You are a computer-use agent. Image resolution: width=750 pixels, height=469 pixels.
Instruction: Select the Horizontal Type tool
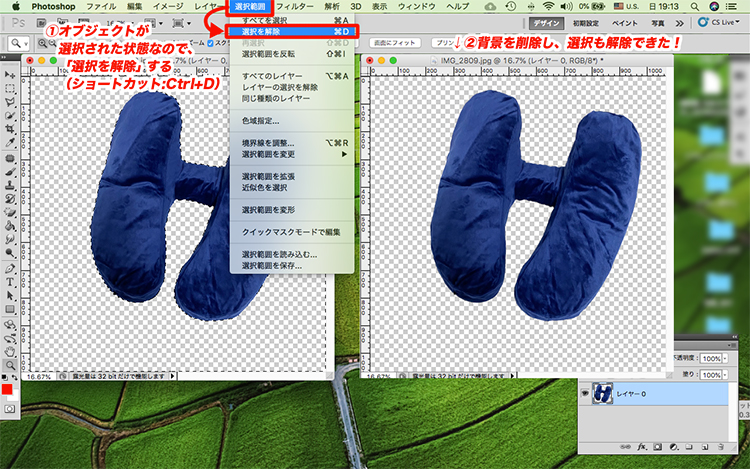click(x=10, y=282)
